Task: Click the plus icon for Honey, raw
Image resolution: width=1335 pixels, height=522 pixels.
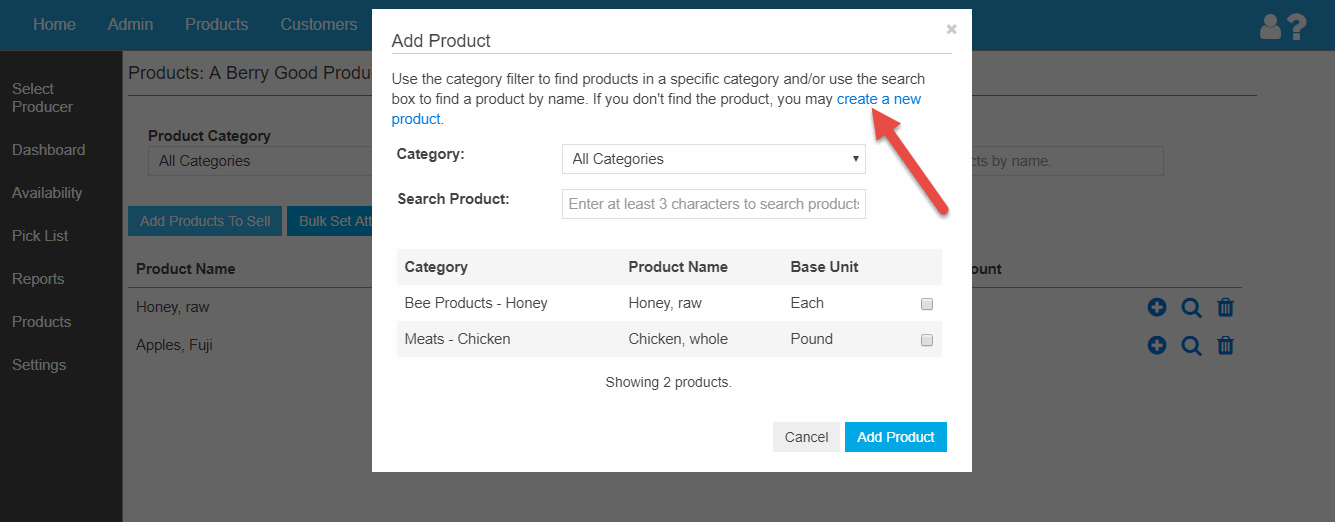Action: coord(1157,308)
